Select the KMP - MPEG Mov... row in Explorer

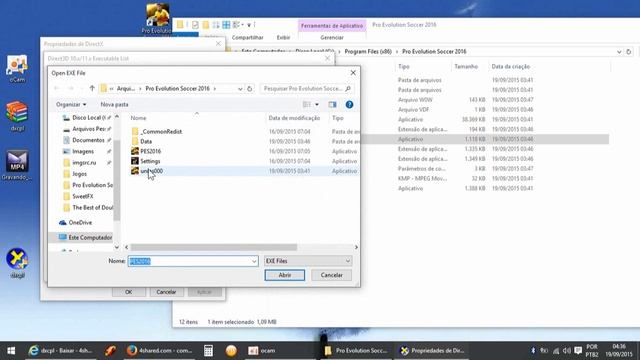(485, 178)
